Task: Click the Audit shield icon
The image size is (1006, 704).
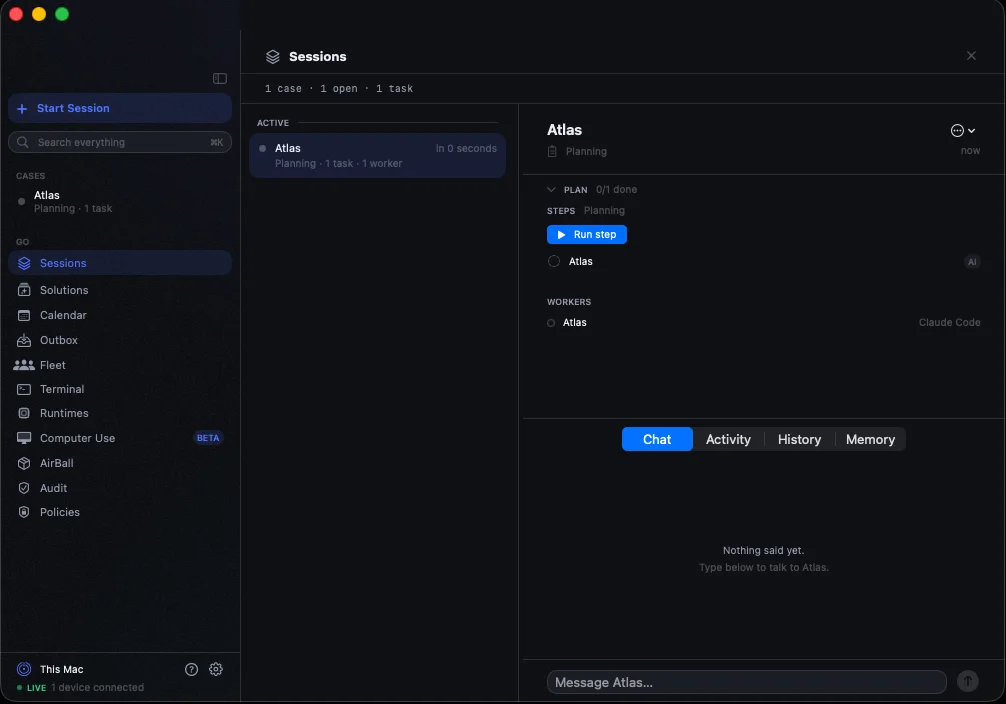Action: coord(24,488)
